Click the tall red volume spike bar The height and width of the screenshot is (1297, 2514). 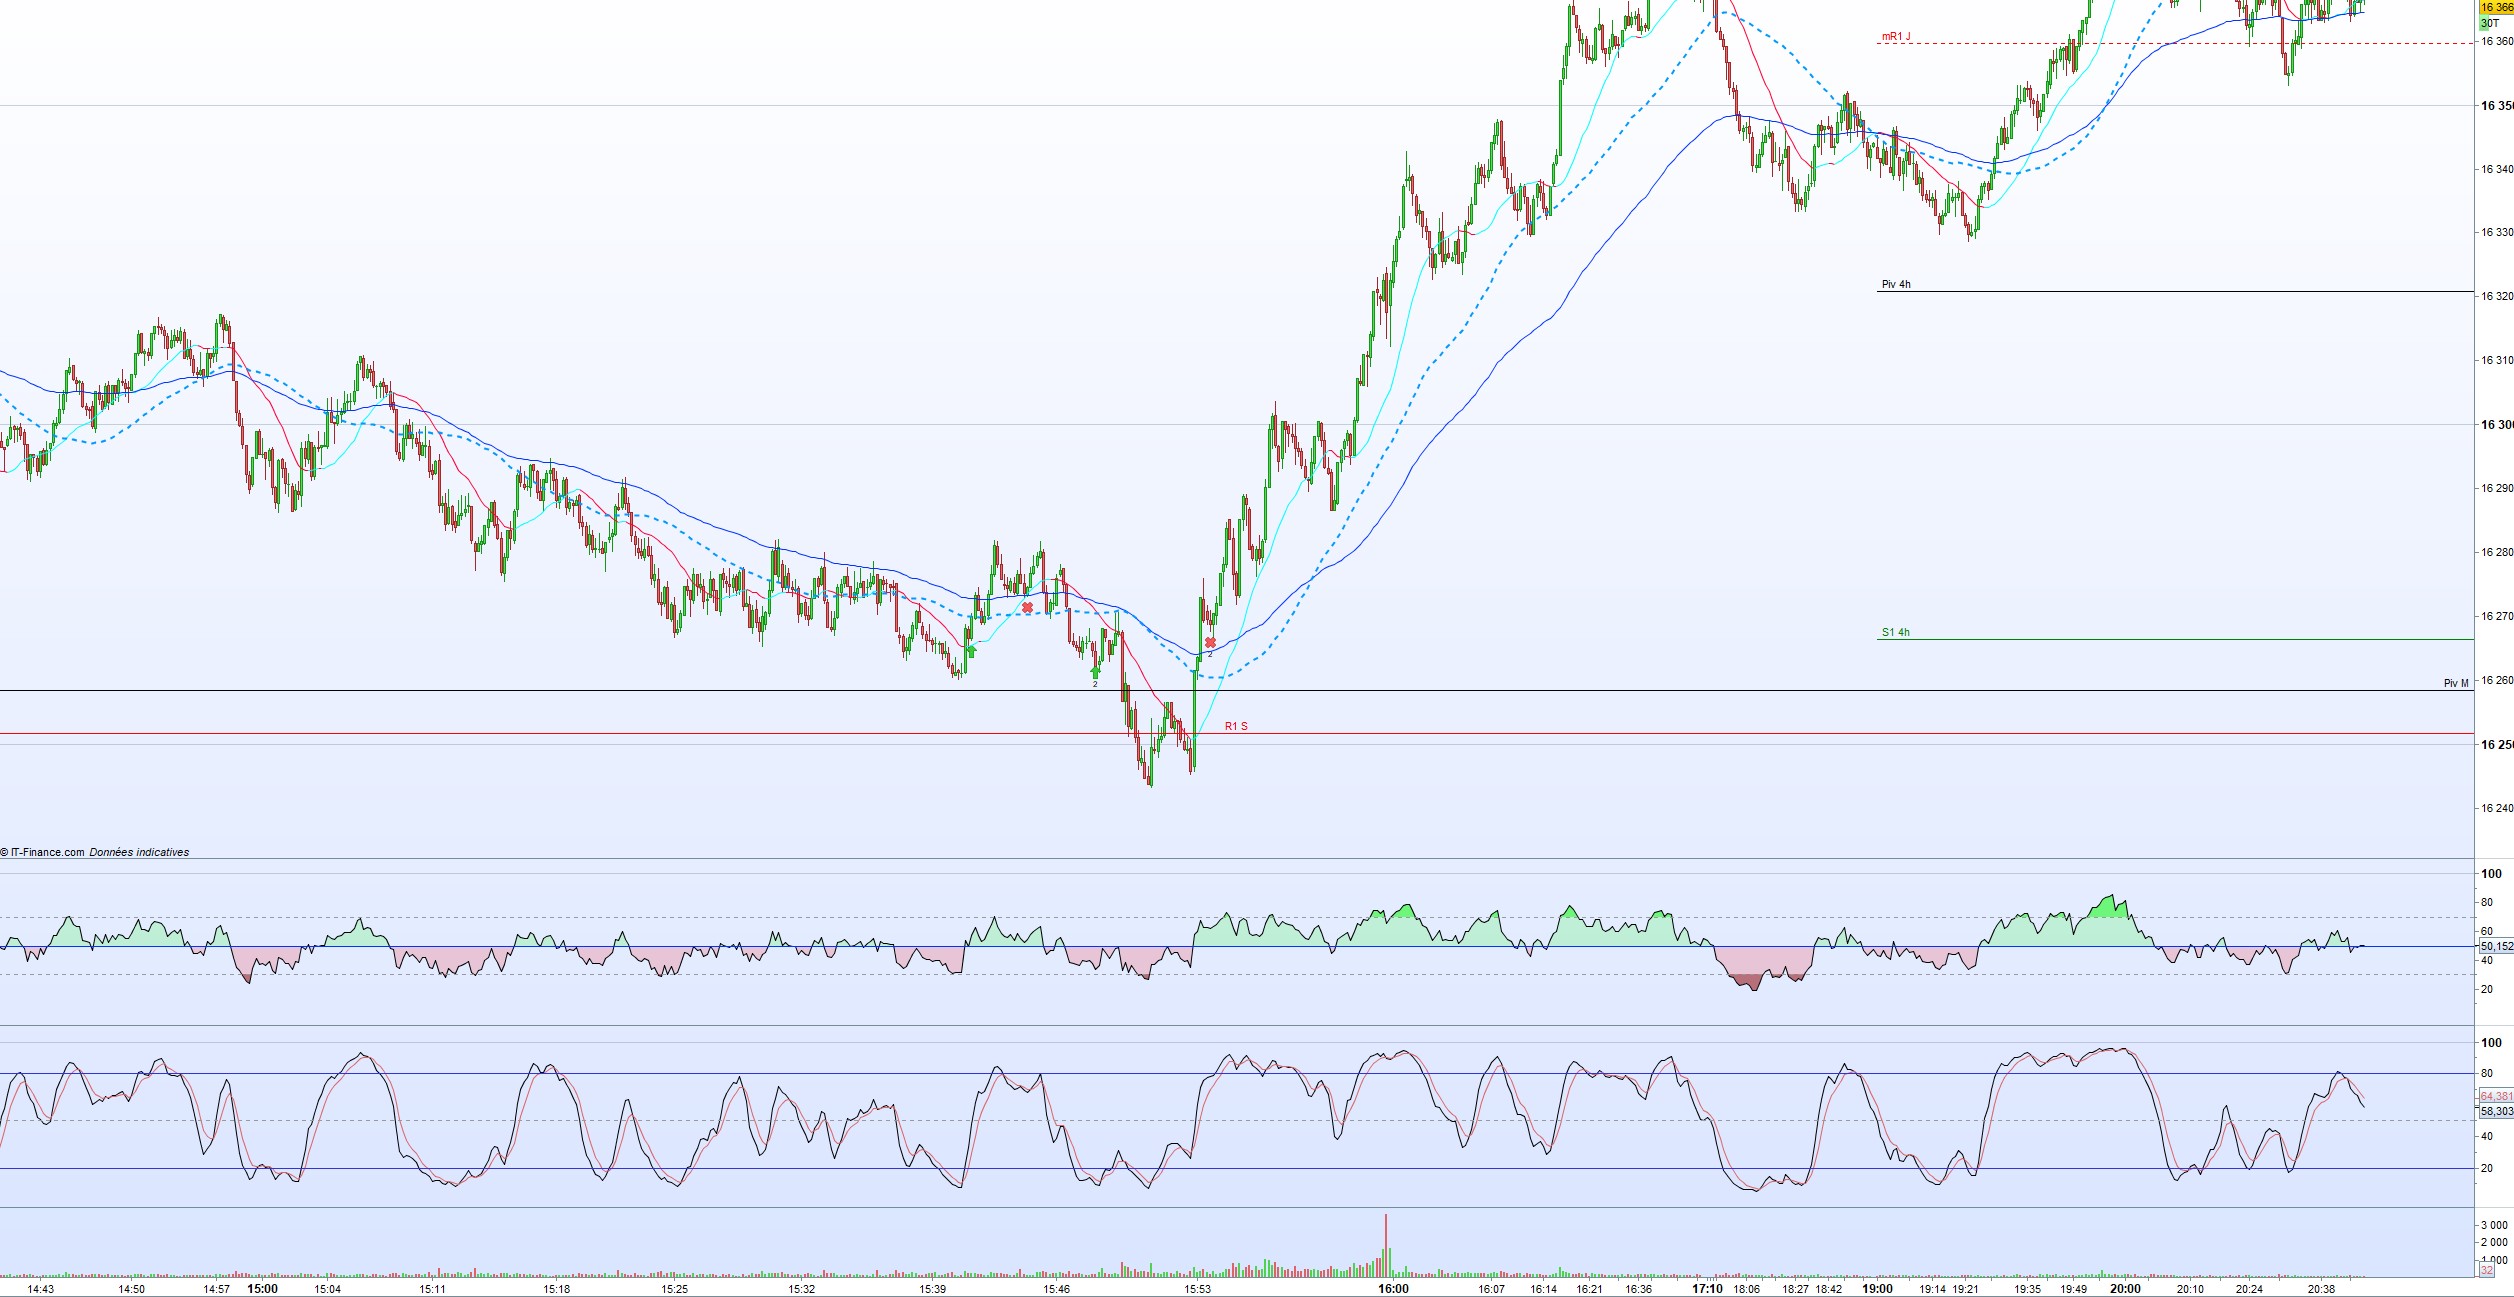(x=1385, y=1243)
